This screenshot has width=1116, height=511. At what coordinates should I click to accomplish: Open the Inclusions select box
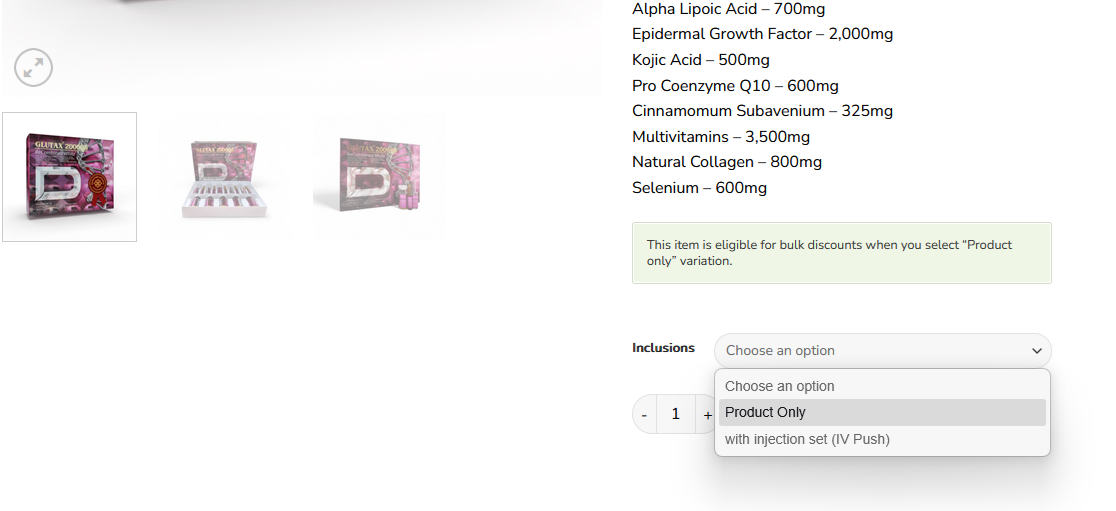coord(870,351)
